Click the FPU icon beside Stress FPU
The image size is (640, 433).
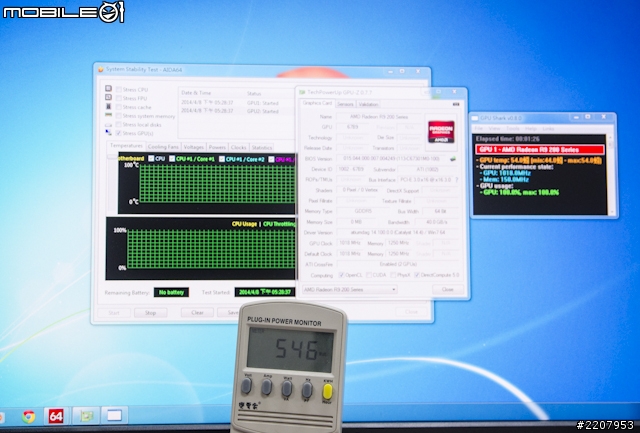(x=108, y=97)
